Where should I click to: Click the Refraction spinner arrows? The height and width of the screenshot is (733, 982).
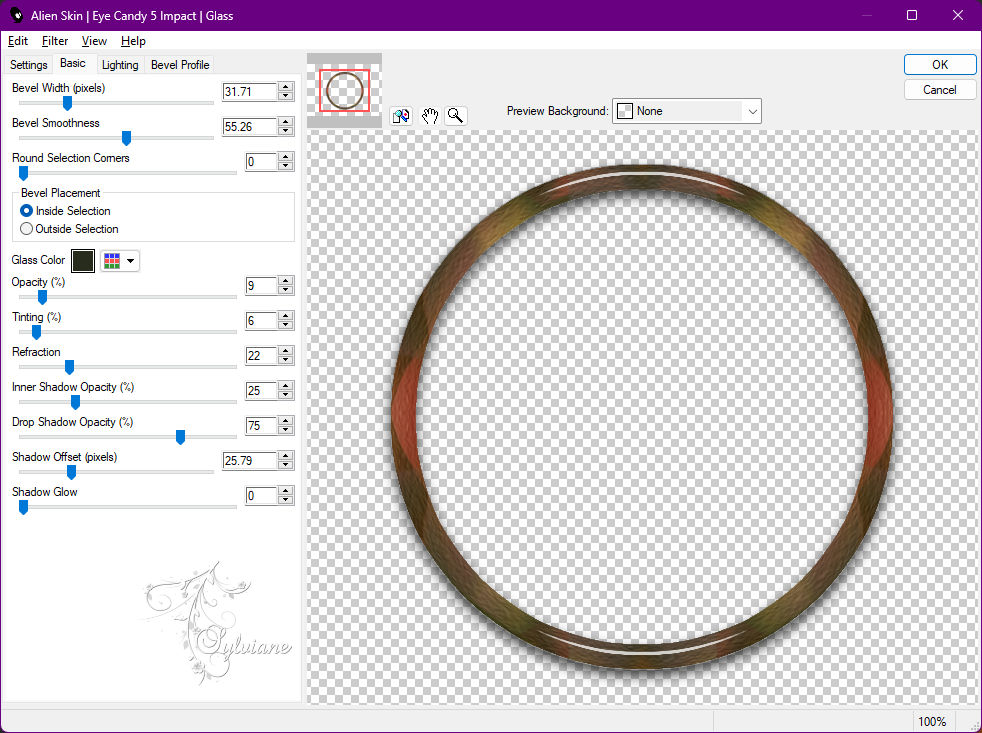(286, 356)
